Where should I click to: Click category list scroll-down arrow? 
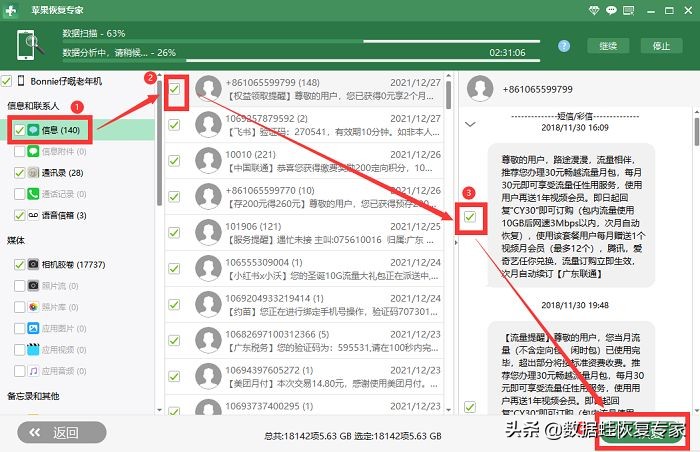tap(159, 409)
